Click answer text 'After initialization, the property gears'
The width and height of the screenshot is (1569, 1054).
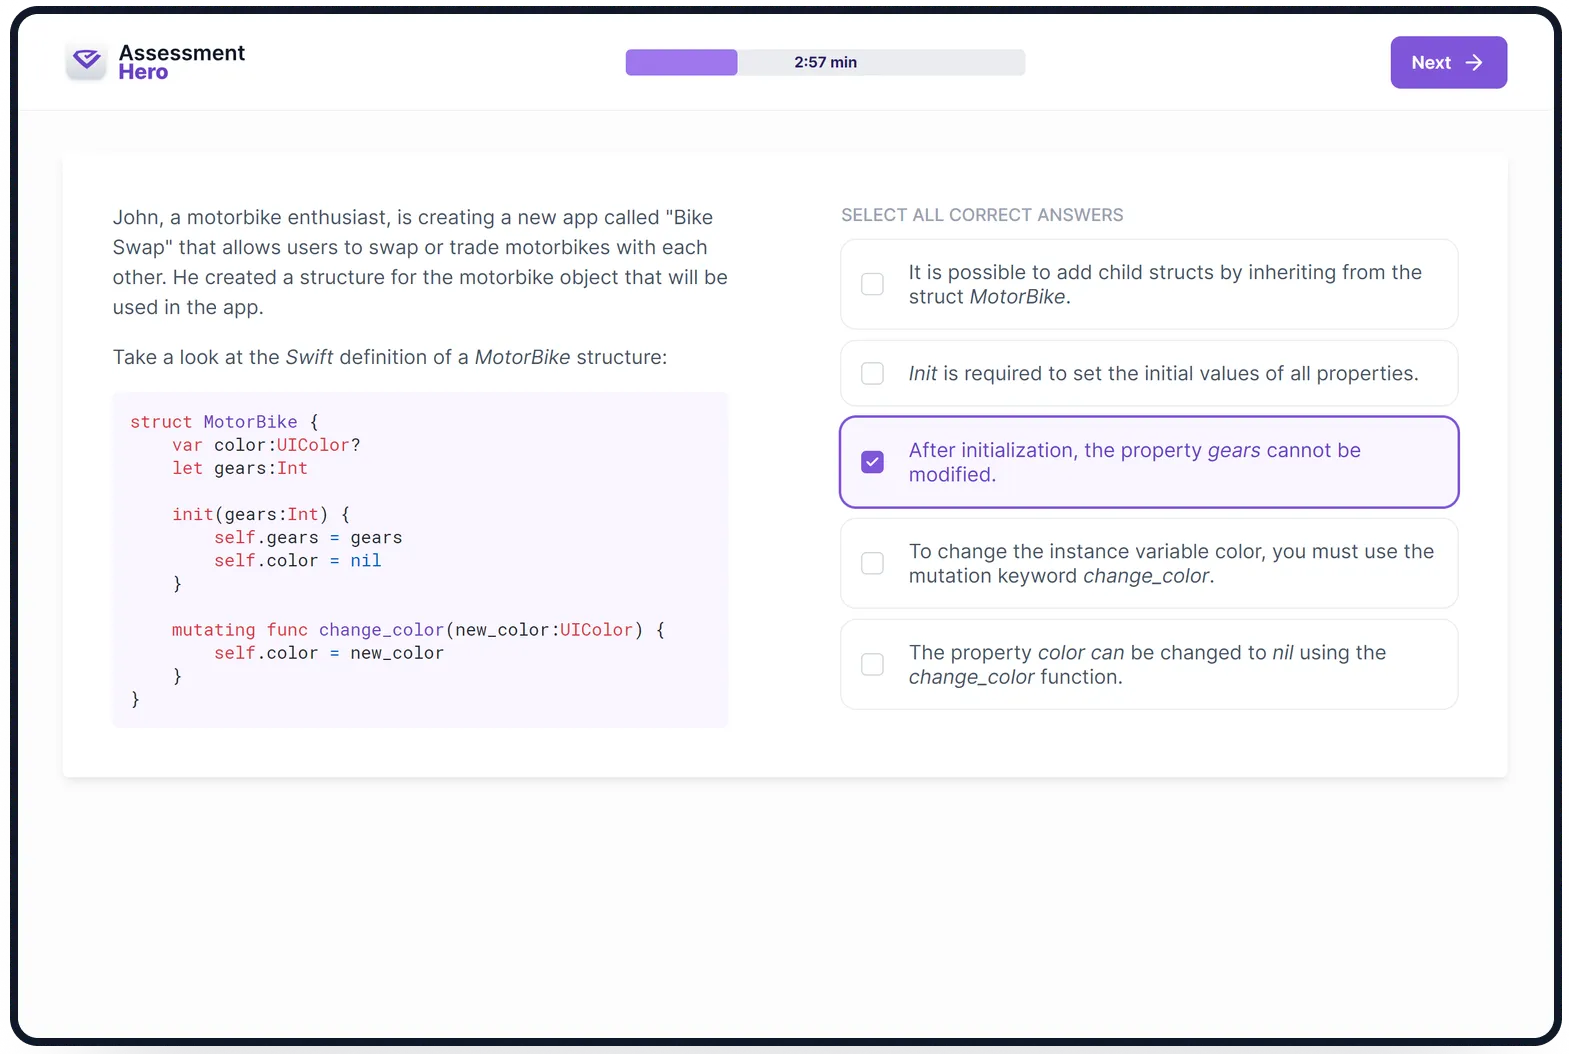(1134, 462)
